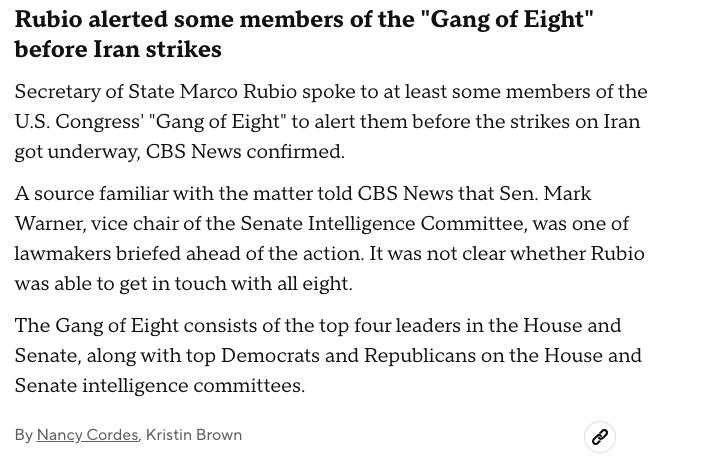This screenshot has height=458, width=718.
Task: Click "before Iran strikes" in the headline
Action: click(x=118, y=49)
